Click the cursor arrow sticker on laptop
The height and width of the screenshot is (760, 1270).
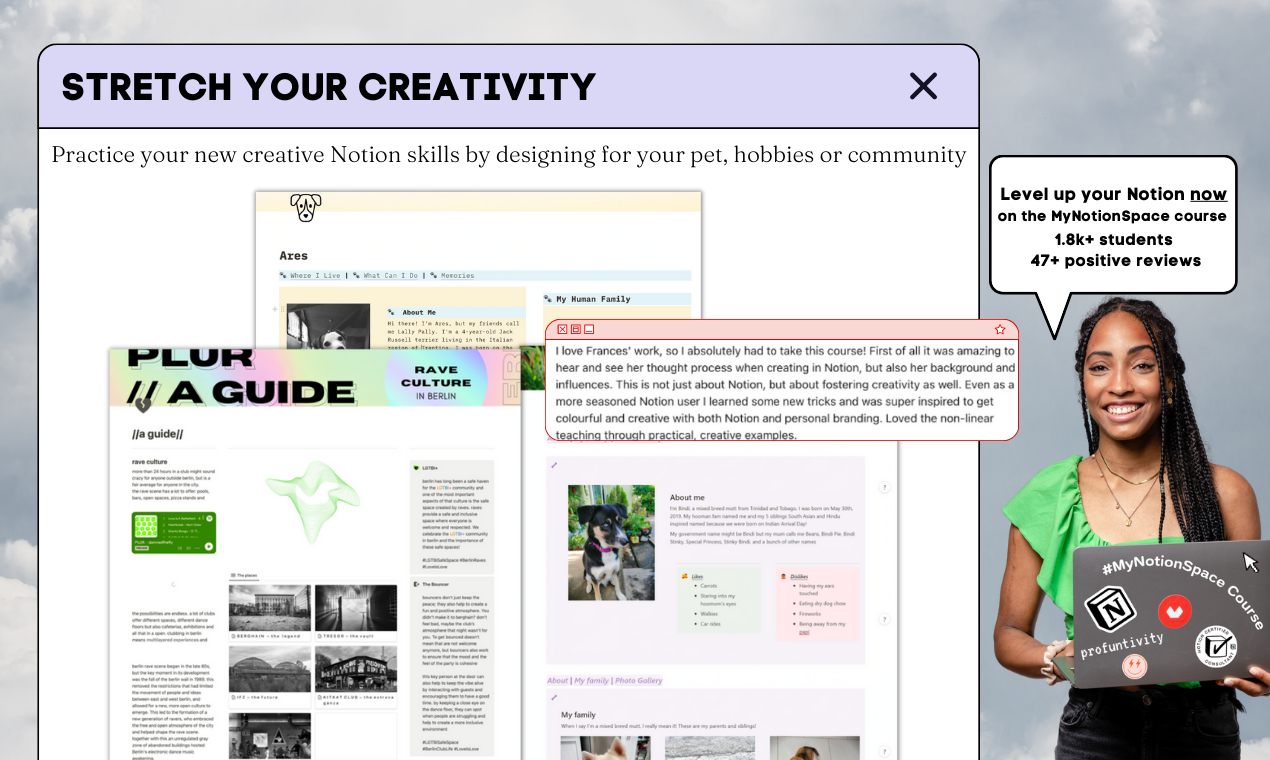pyautogui.click(x=1250, y=562)
